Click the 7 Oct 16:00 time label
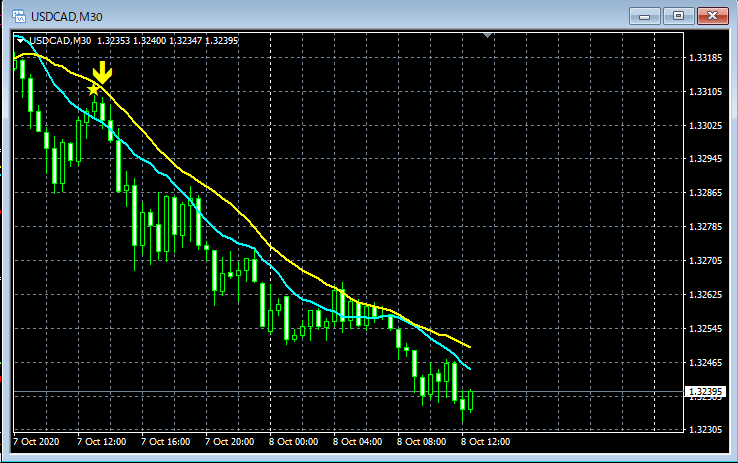 tap(166, 442)
